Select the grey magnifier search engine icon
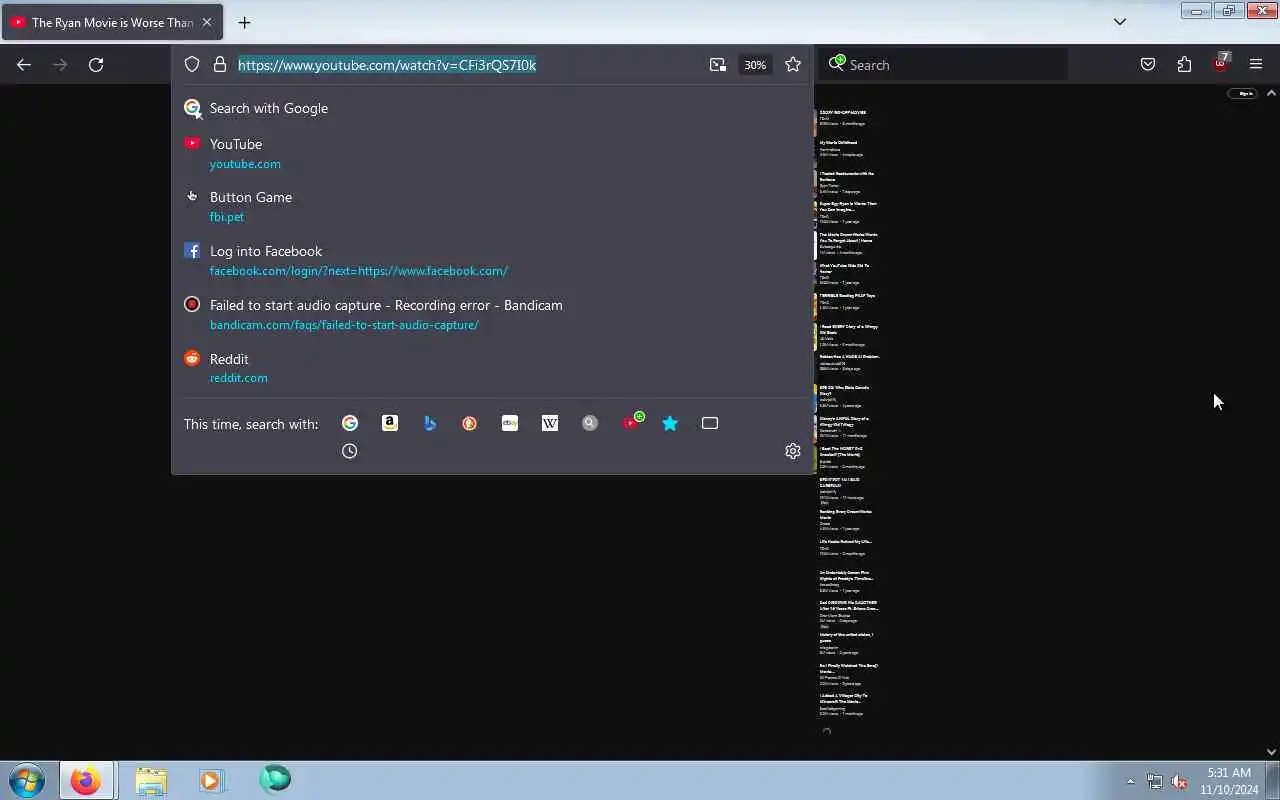This screenshot has width=1280, height=800. click(x=590, y=423)
